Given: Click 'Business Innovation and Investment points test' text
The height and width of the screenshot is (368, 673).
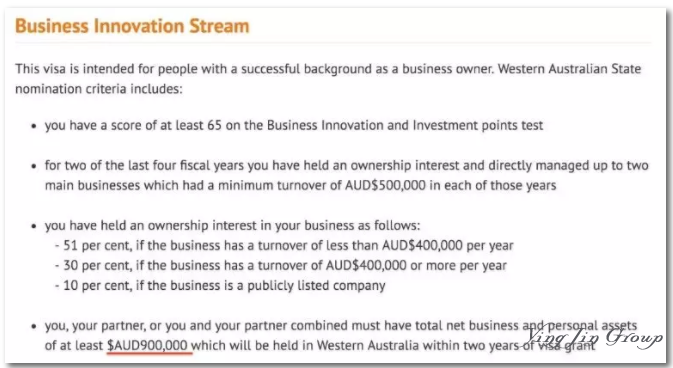Looking at the screenshot, I should (405, 125).
